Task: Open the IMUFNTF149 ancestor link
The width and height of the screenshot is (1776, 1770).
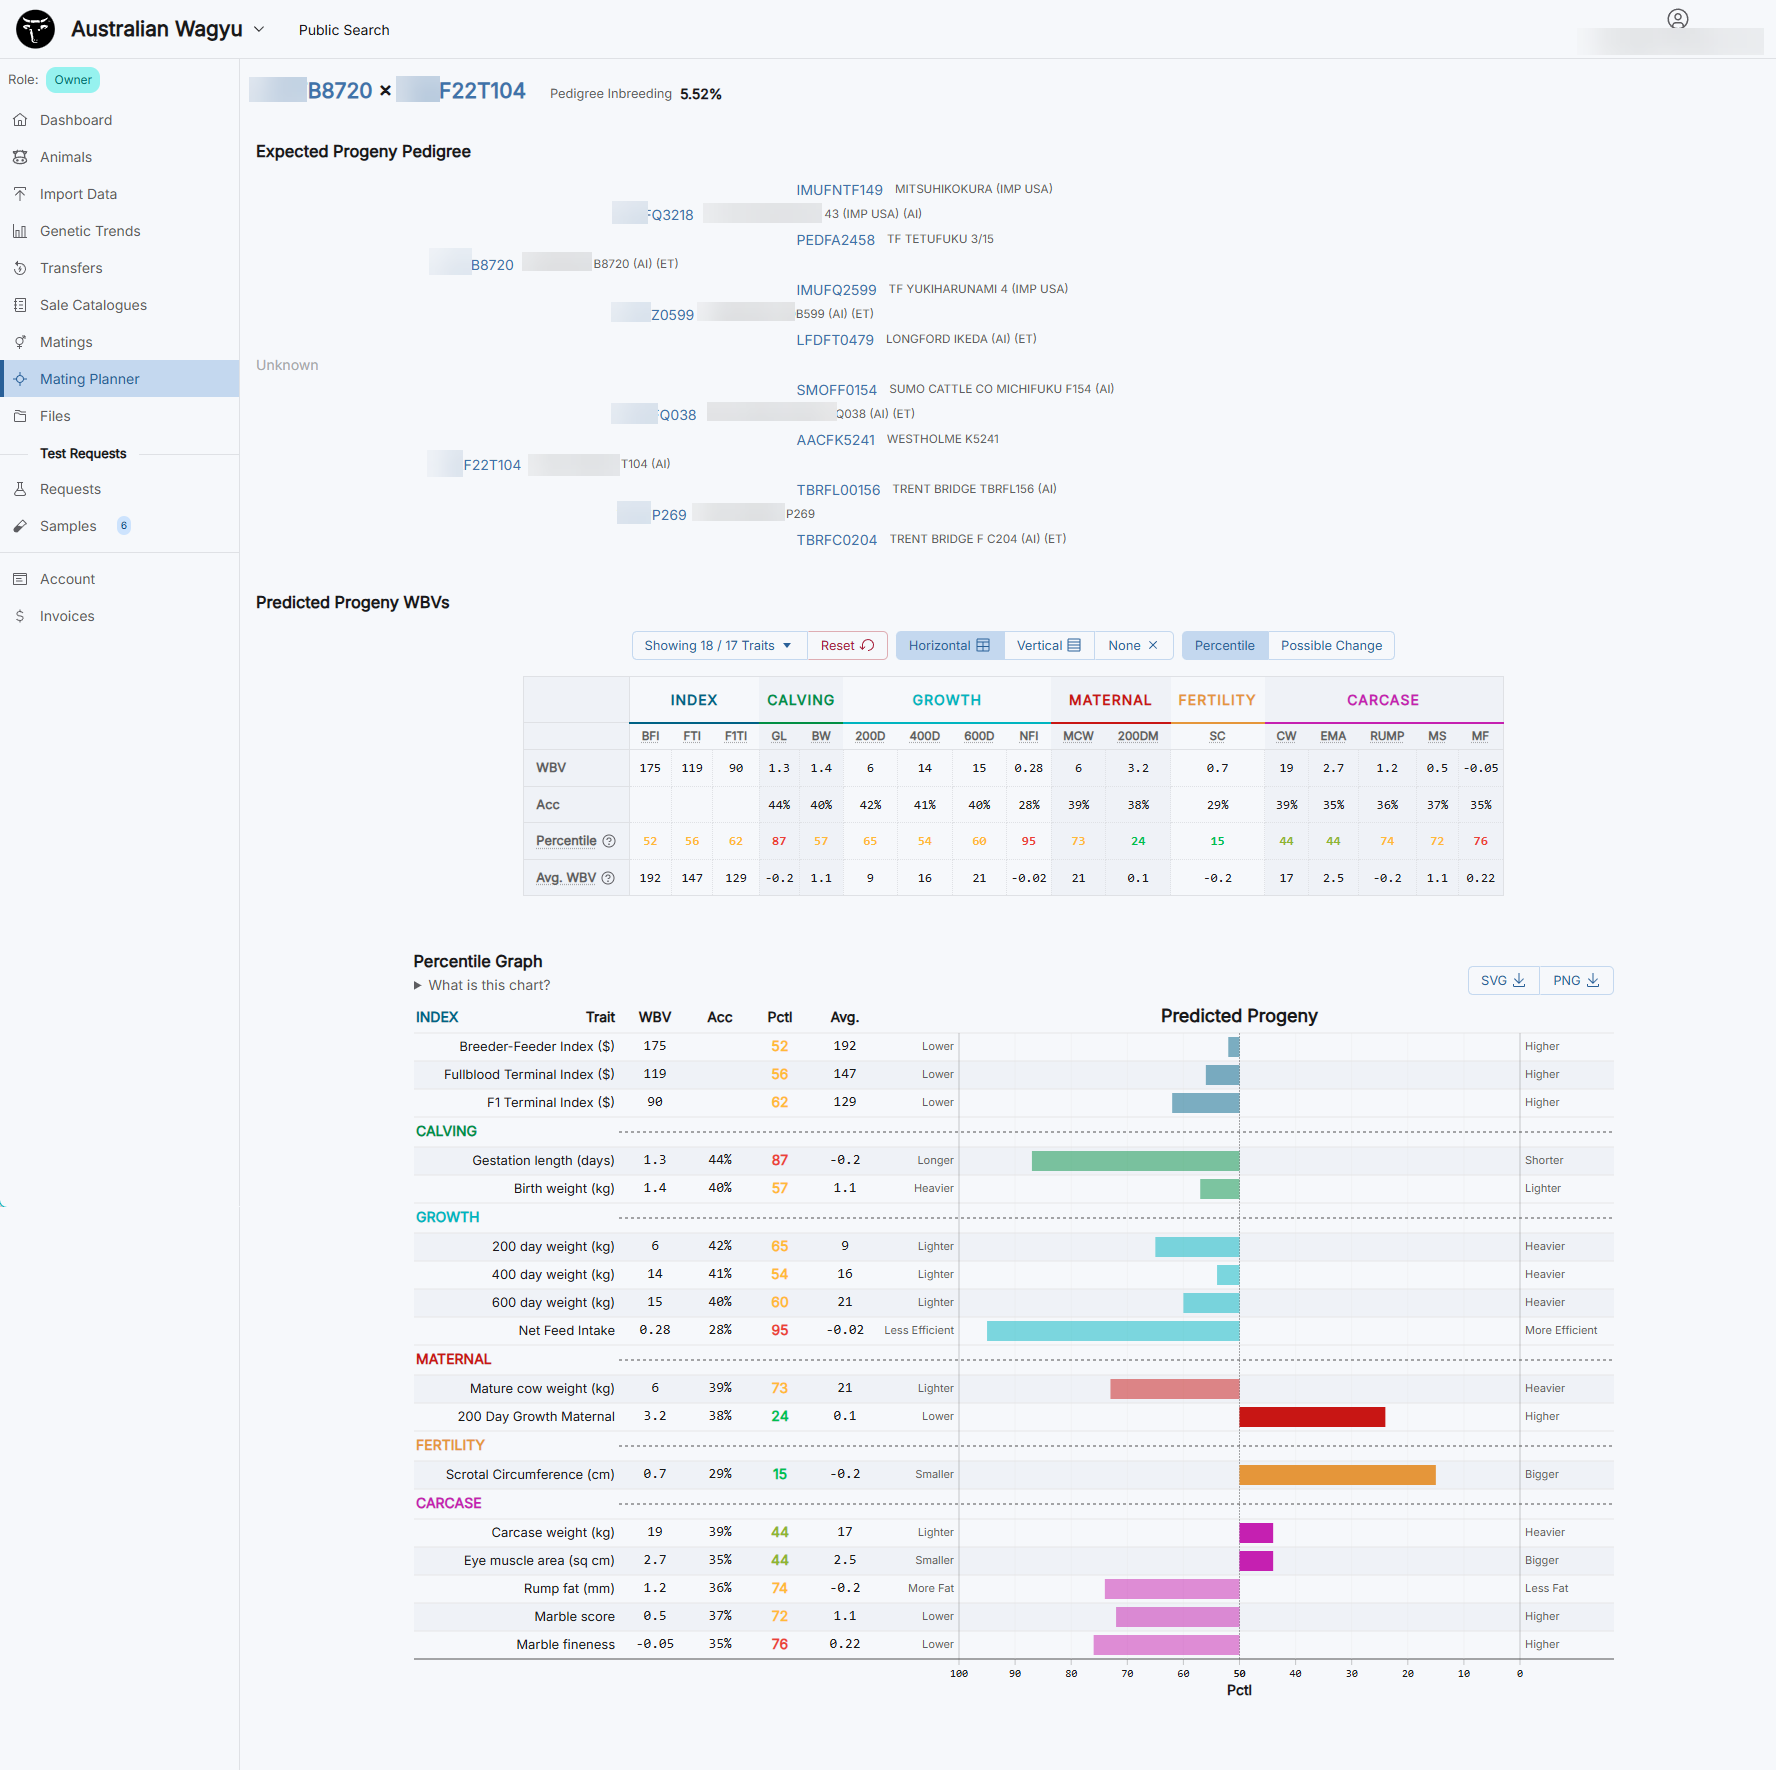Action: [x=839, y=190]
